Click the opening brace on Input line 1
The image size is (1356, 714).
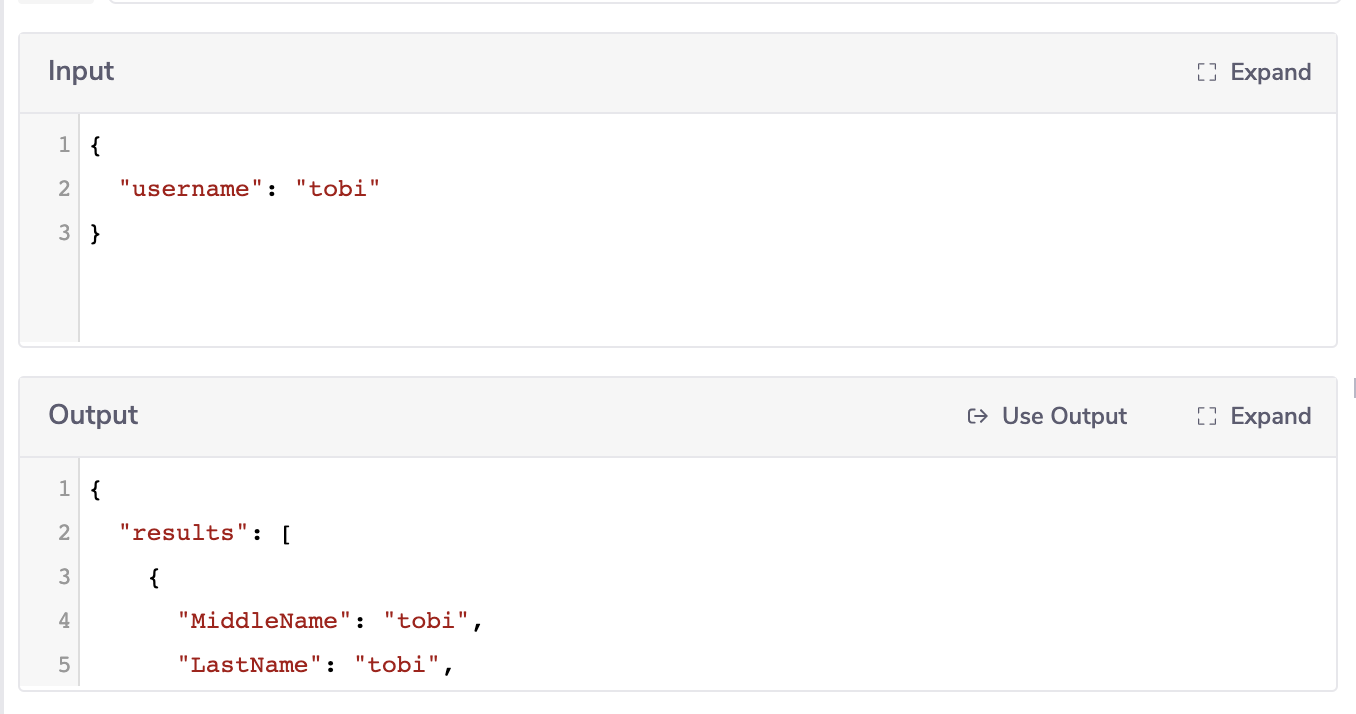96,145
